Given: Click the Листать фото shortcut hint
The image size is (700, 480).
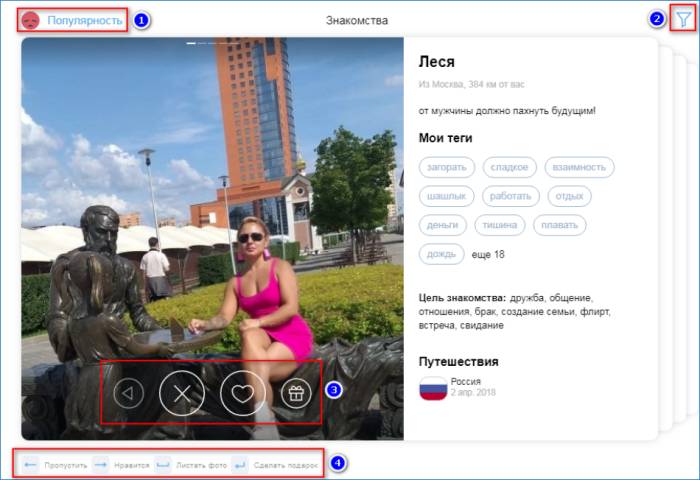Looking at the screenshot, I should tap(200, 465).
